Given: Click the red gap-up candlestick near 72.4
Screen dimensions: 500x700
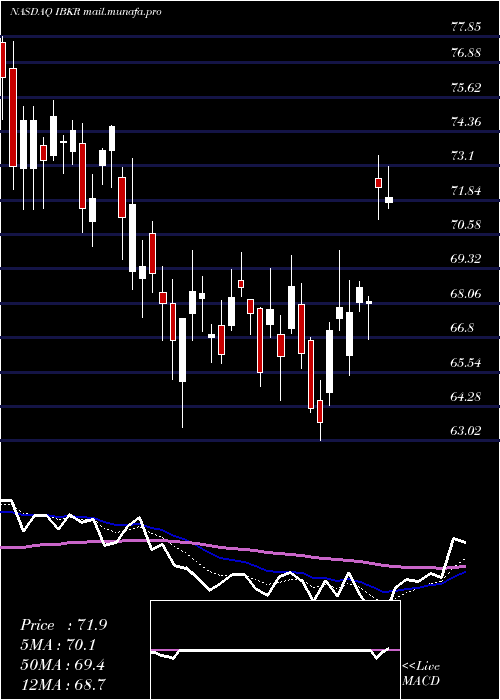Looking at the screenshot, I should click(x=379, y=183).
